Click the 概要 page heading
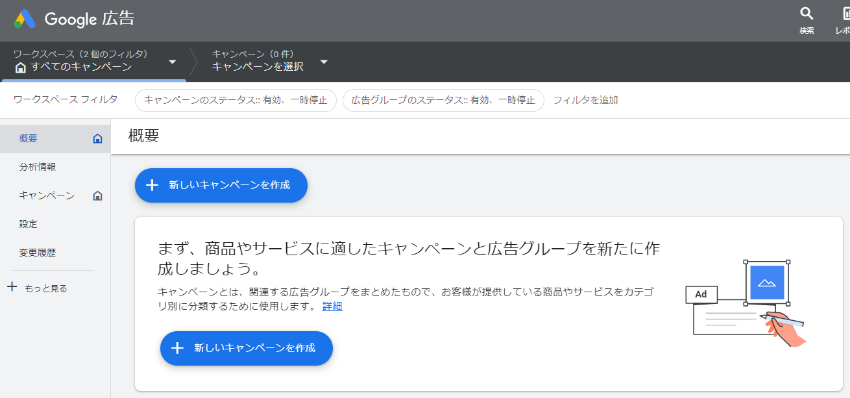 click(144, 136)
